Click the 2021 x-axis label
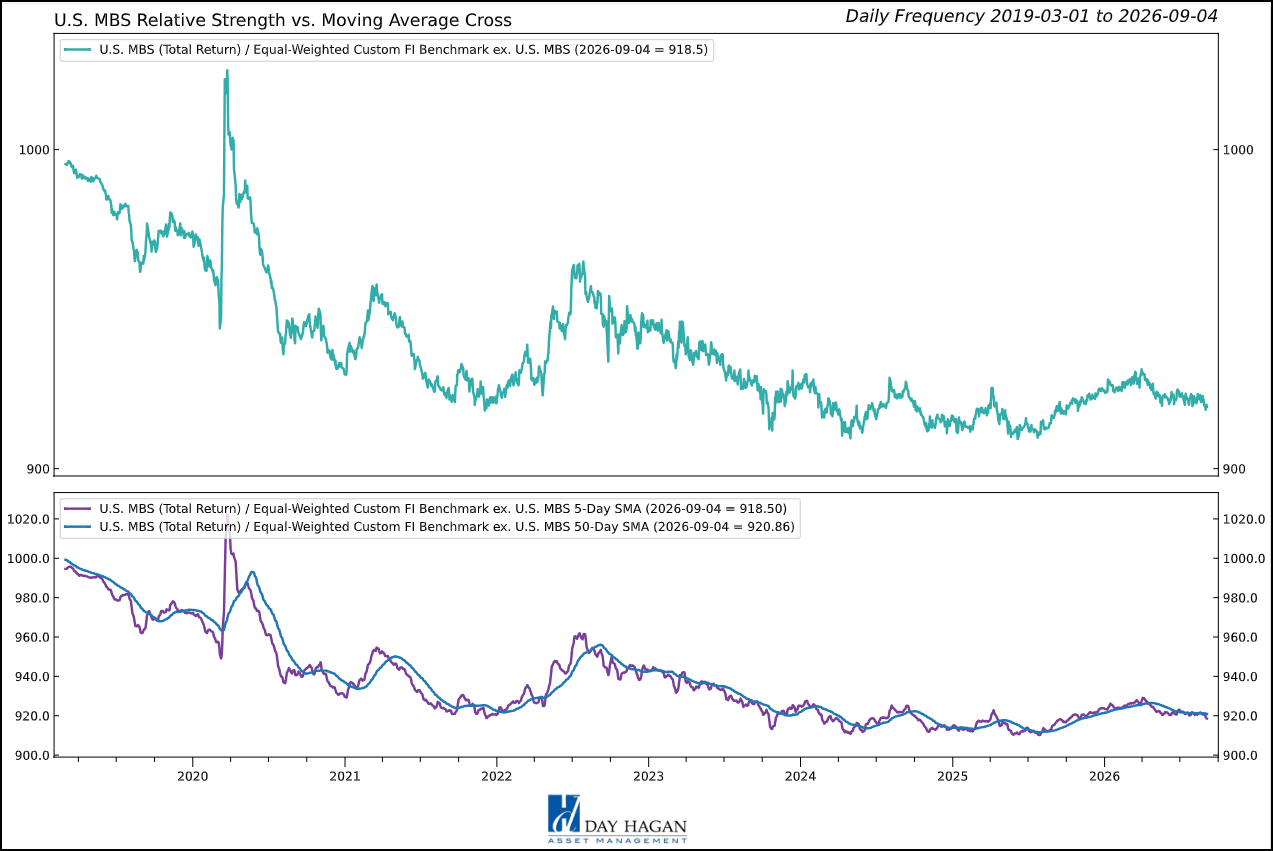This screenshot has width=1273, height=851. pos(344,776)
